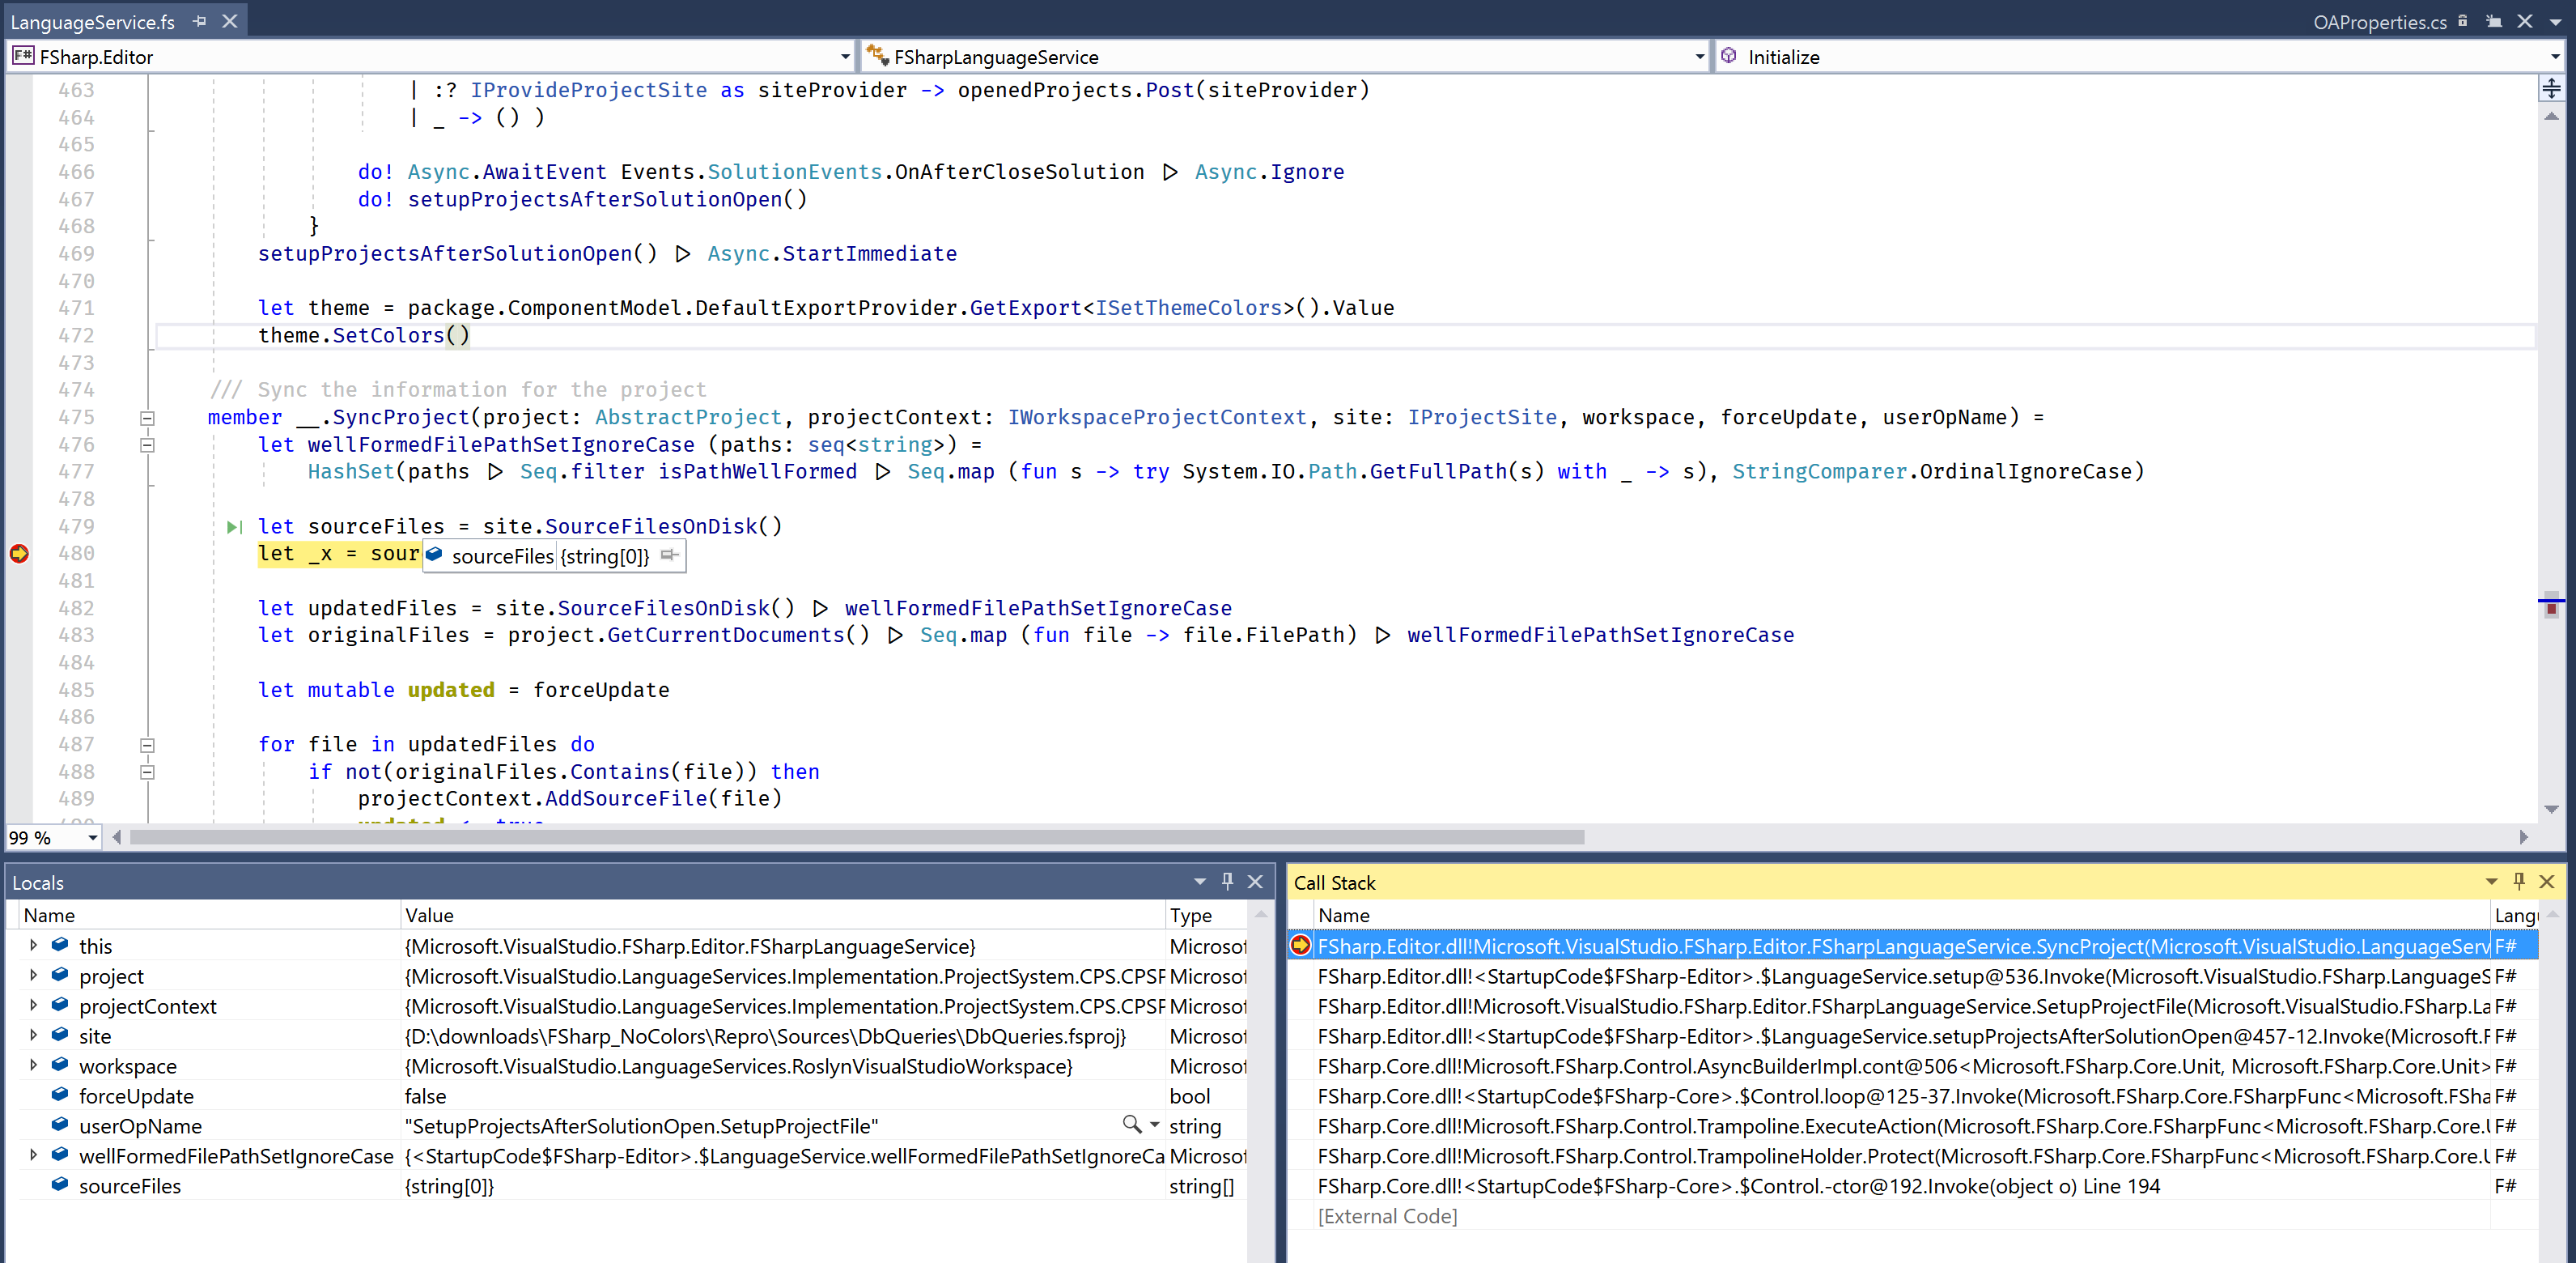Pin the LanguageService.fs tab
2576x1263 pixels.
(x=200, y=21)
